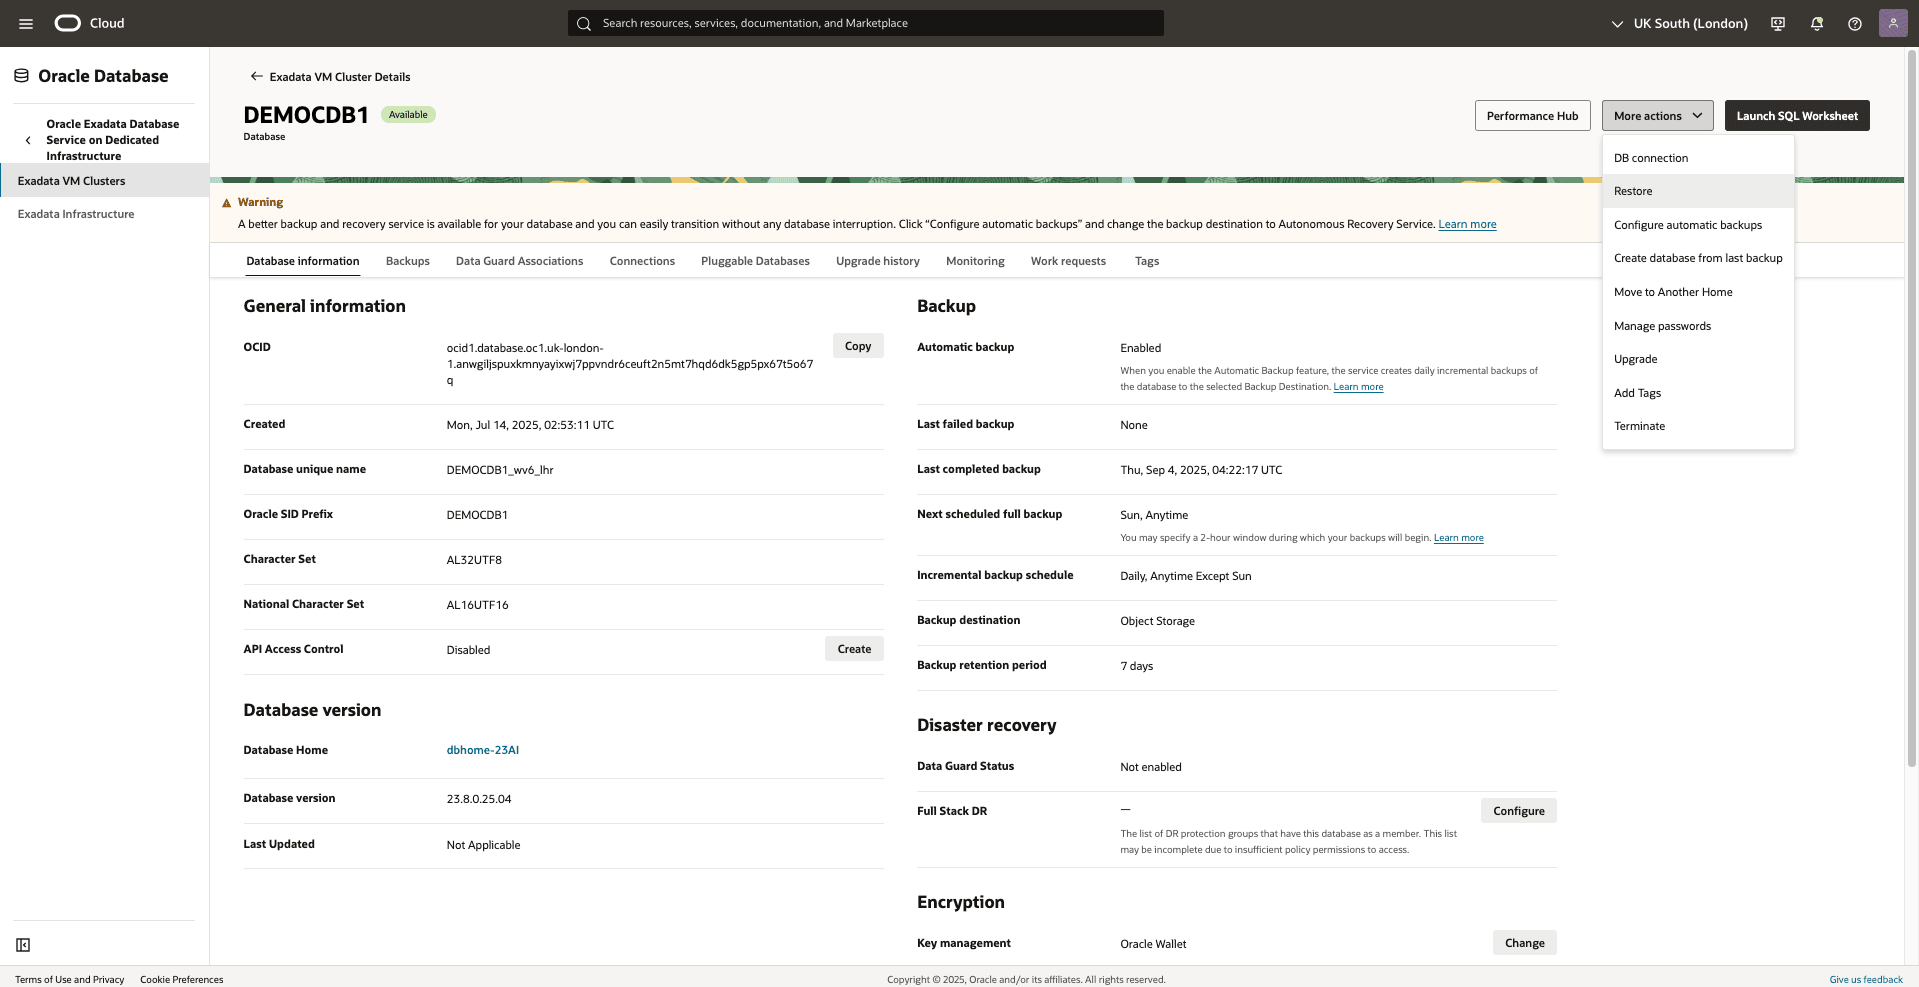Change key management encryption
Viewport: 1919px width, 987px height.
click(1524, 943)
